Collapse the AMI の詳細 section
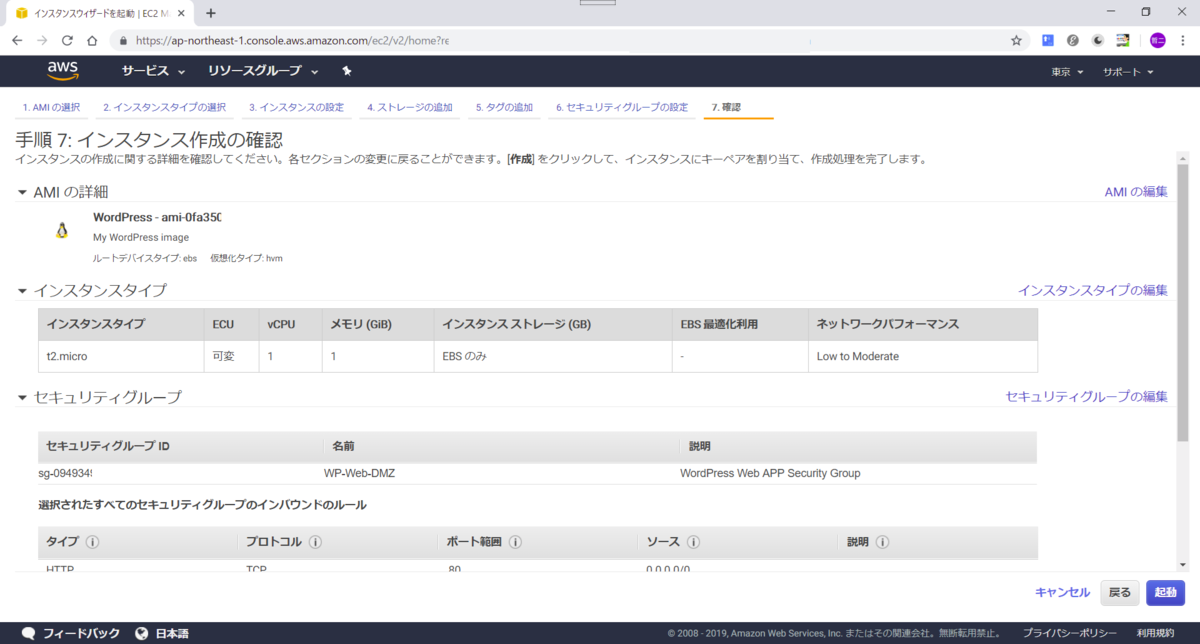 pos(22,192)
